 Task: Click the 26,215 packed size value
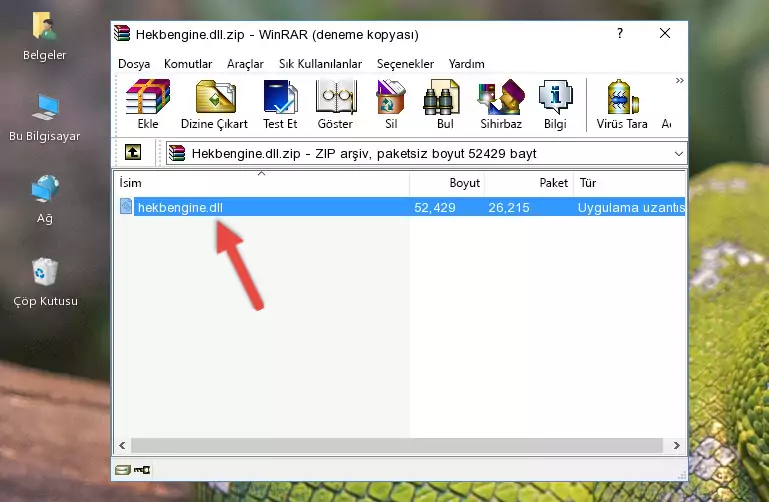pos(509,207)
